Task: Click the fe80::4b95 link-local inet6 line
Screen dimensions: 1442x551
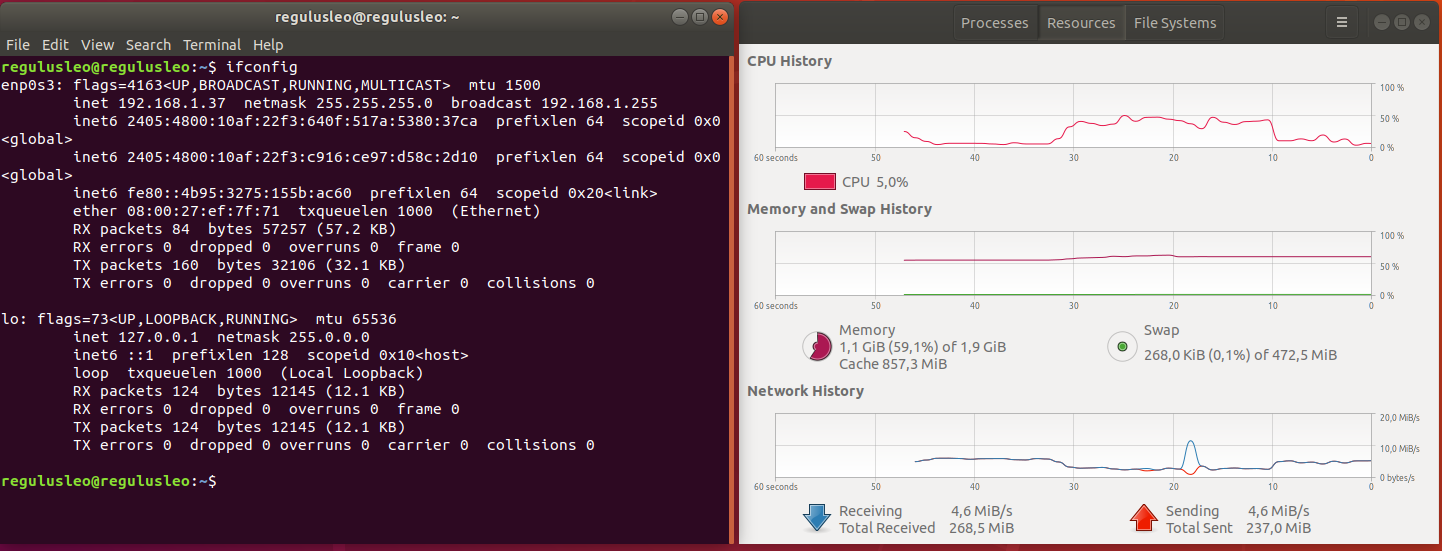Action: pos(365,193)
